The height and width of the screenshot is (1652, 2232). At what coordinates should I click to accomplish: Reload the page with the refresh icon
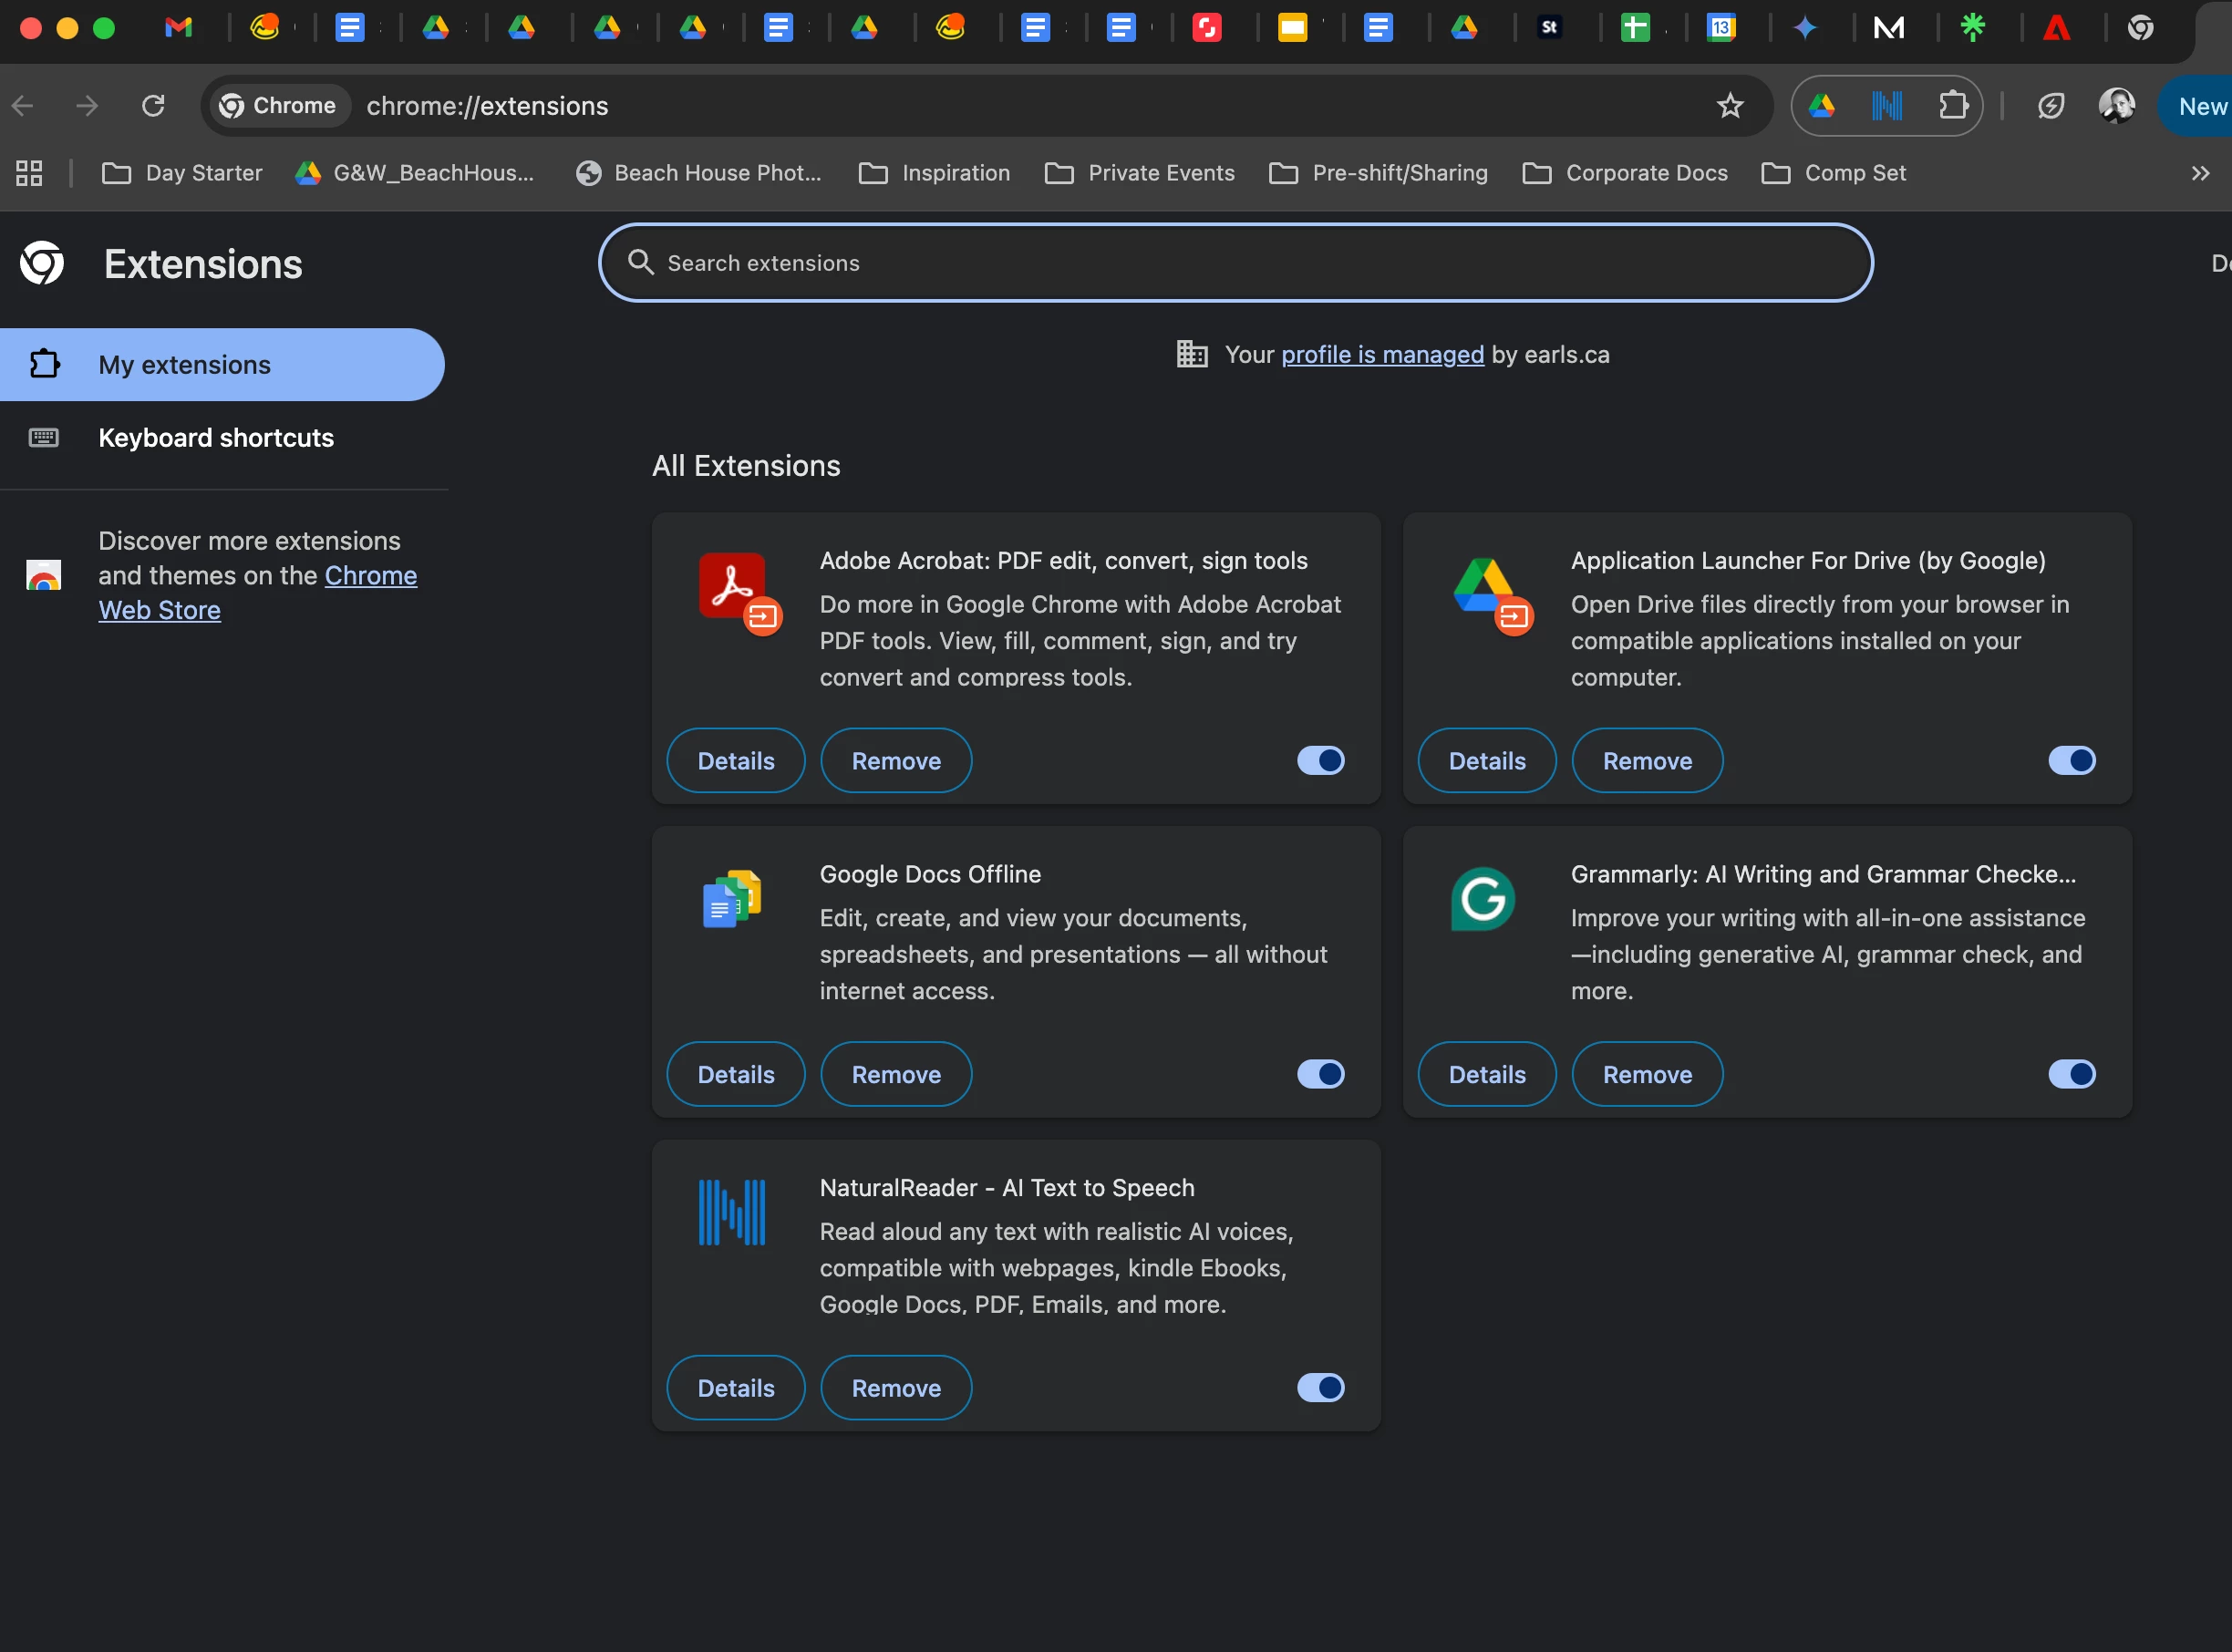153,106
